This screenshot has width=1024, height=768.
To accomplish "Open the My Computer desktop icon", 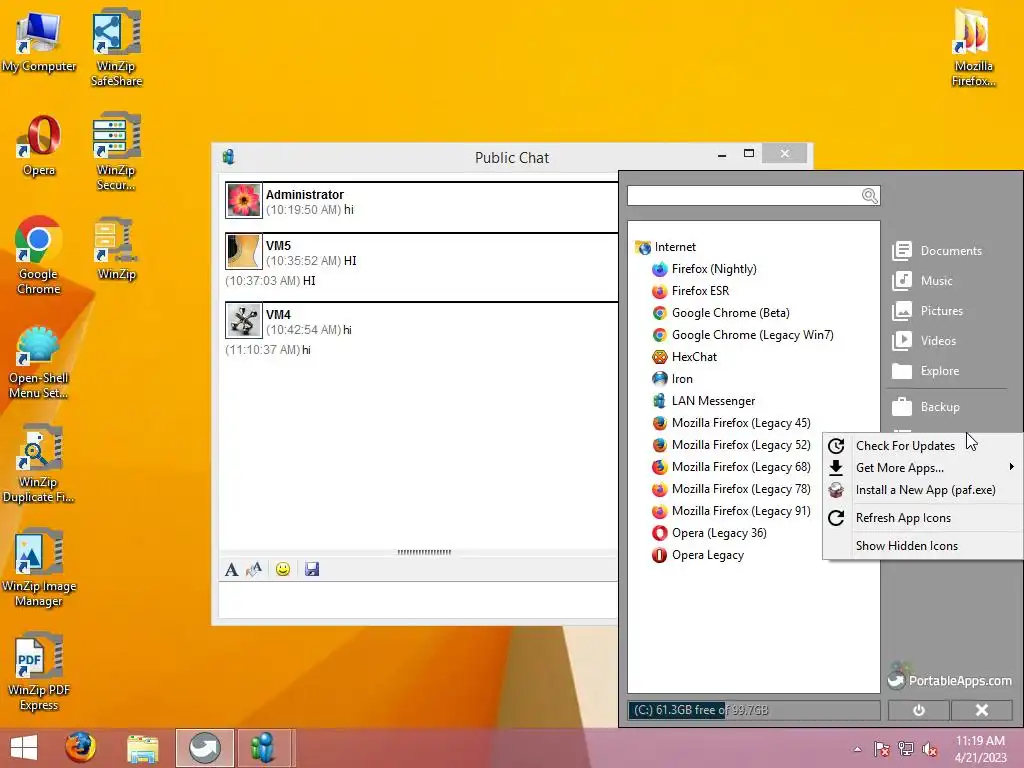I will [x=39, y=42].
